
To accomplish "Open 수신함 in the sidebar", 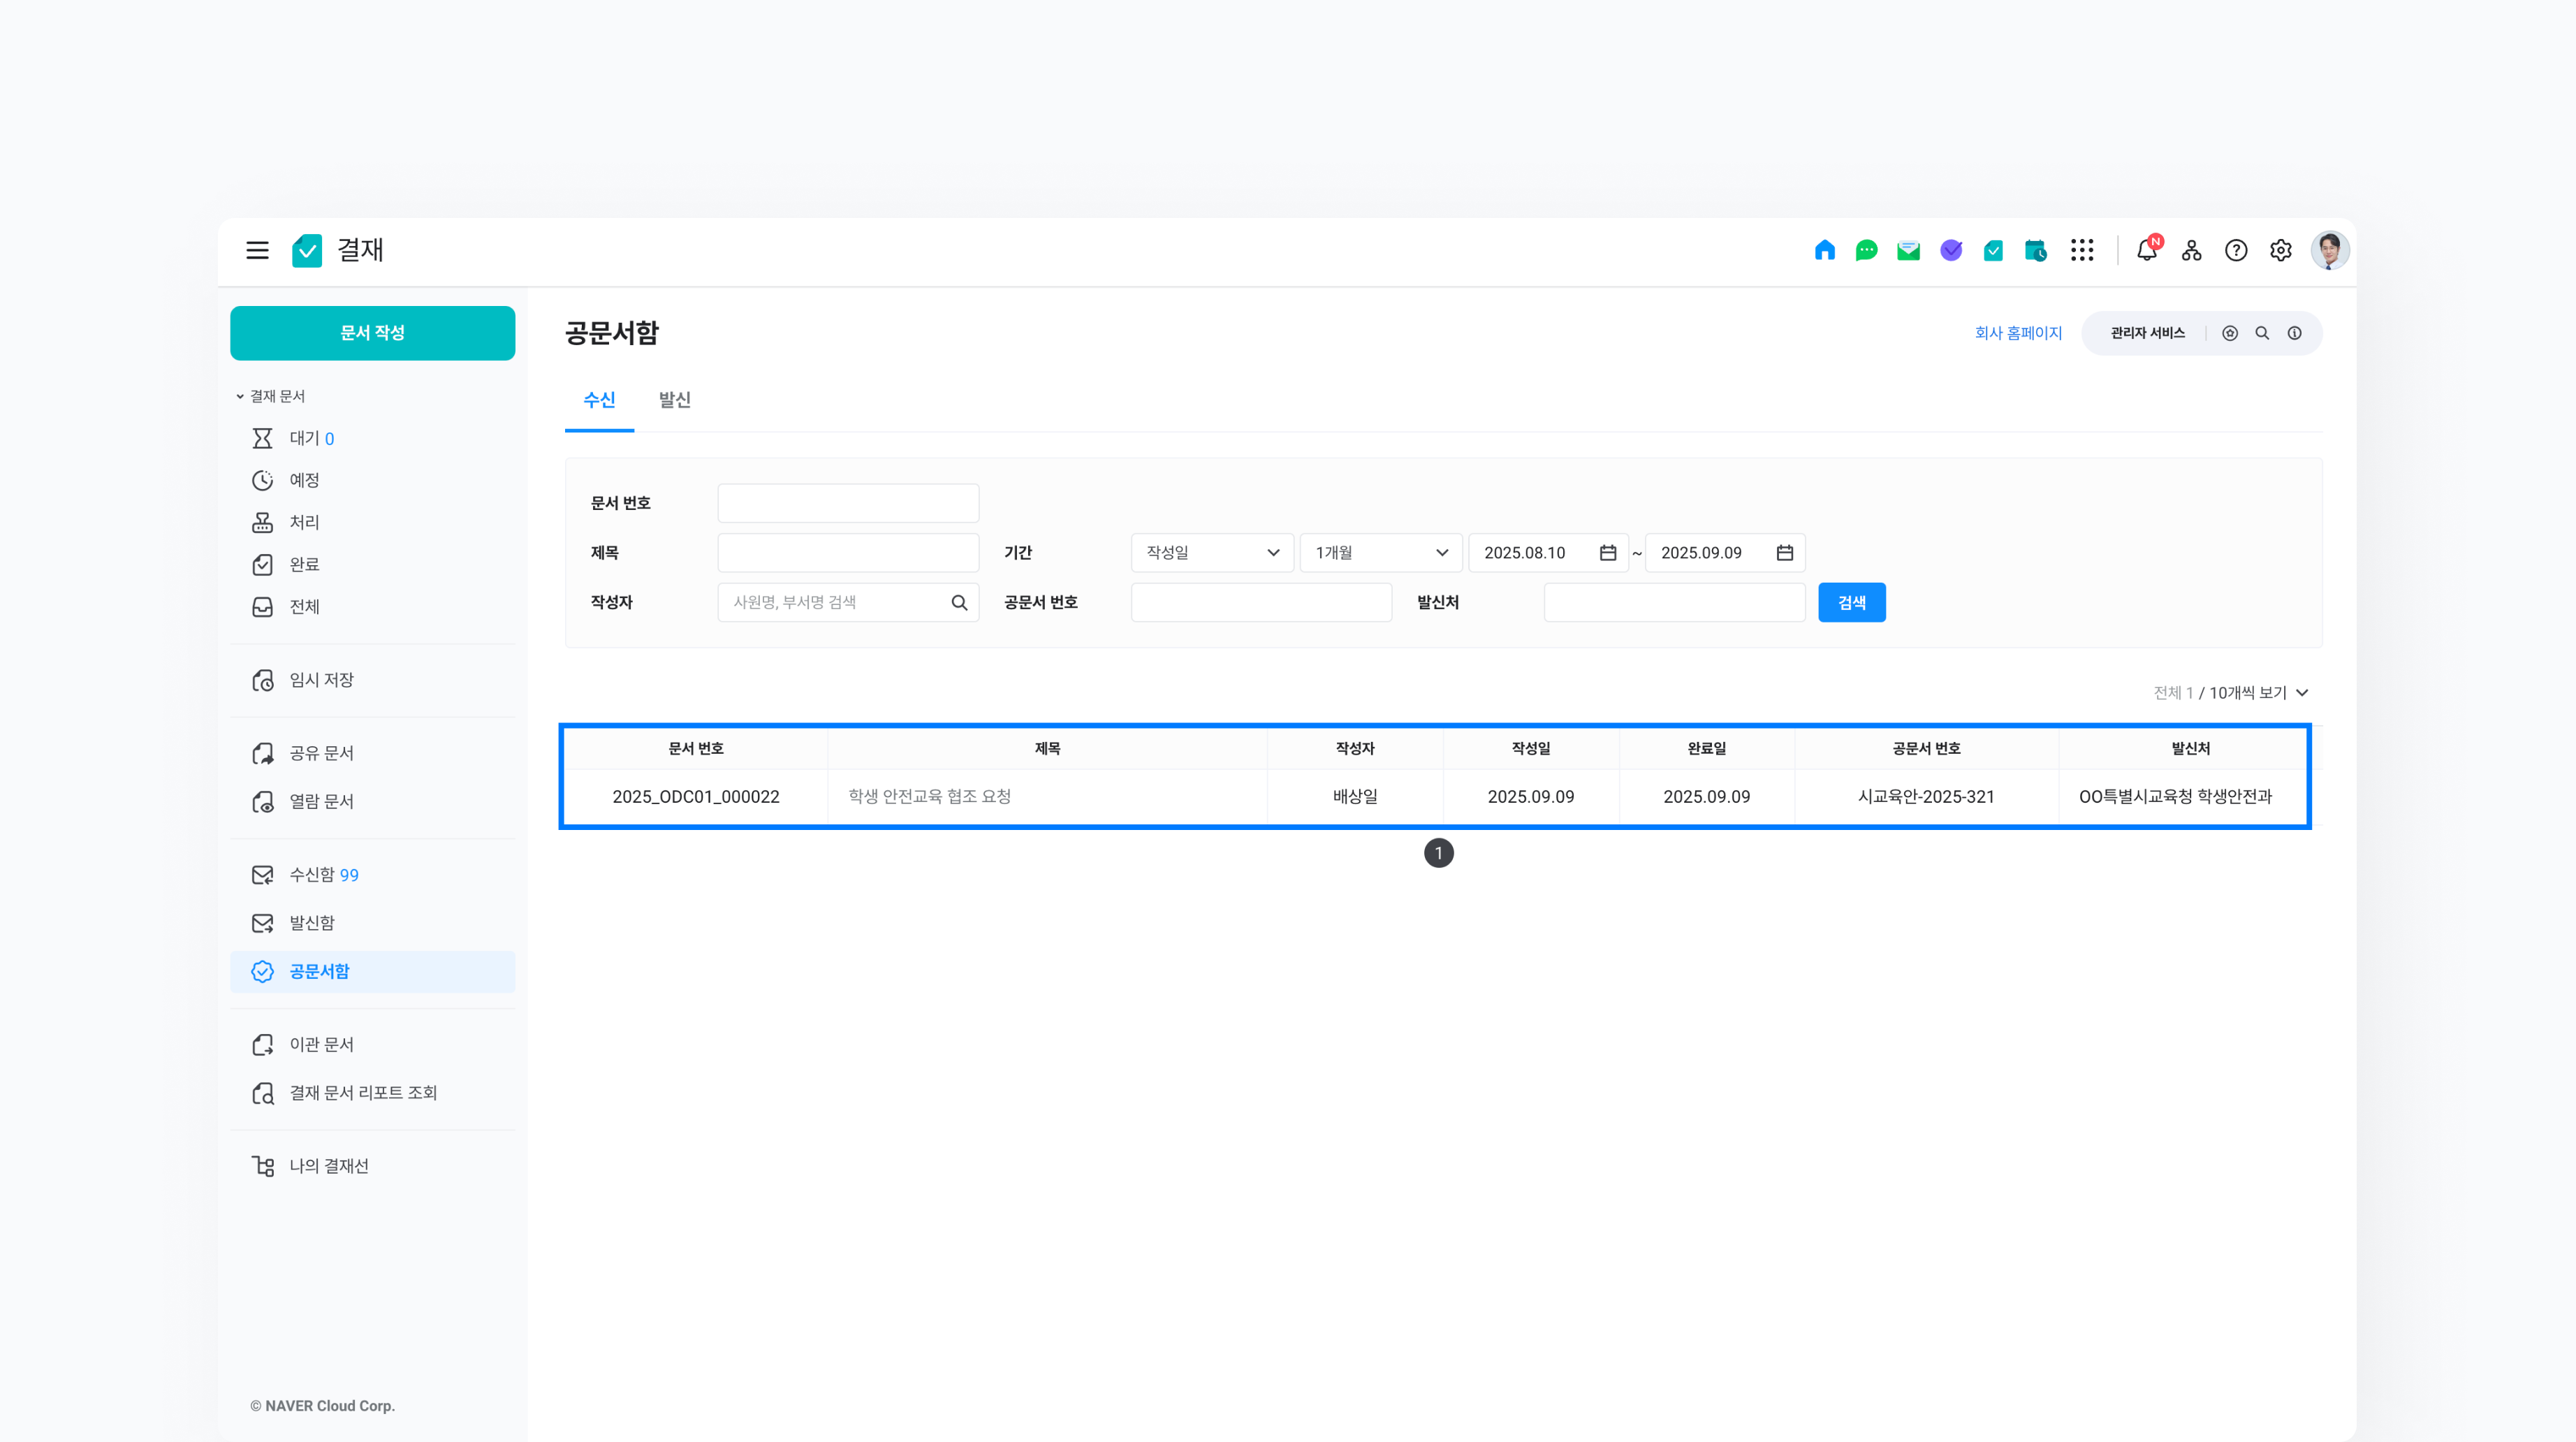I will click(x=312, y=875).
